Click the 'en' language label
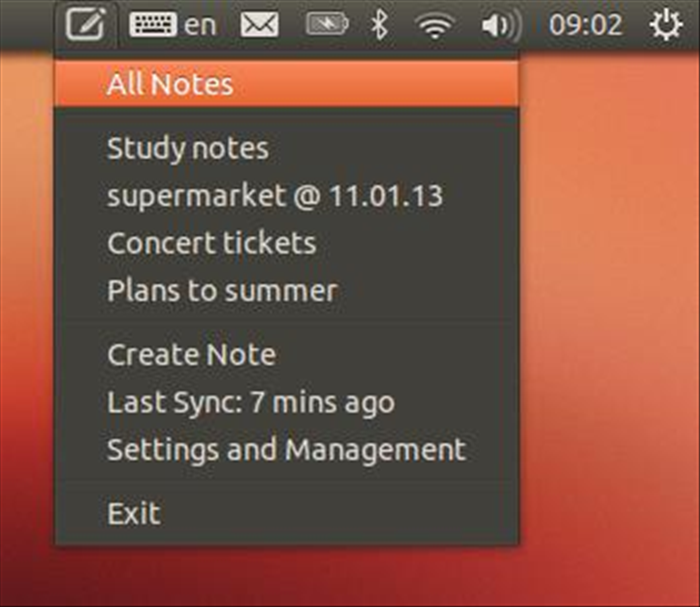This screenshot has width=700, height=607. coord(200,25)
